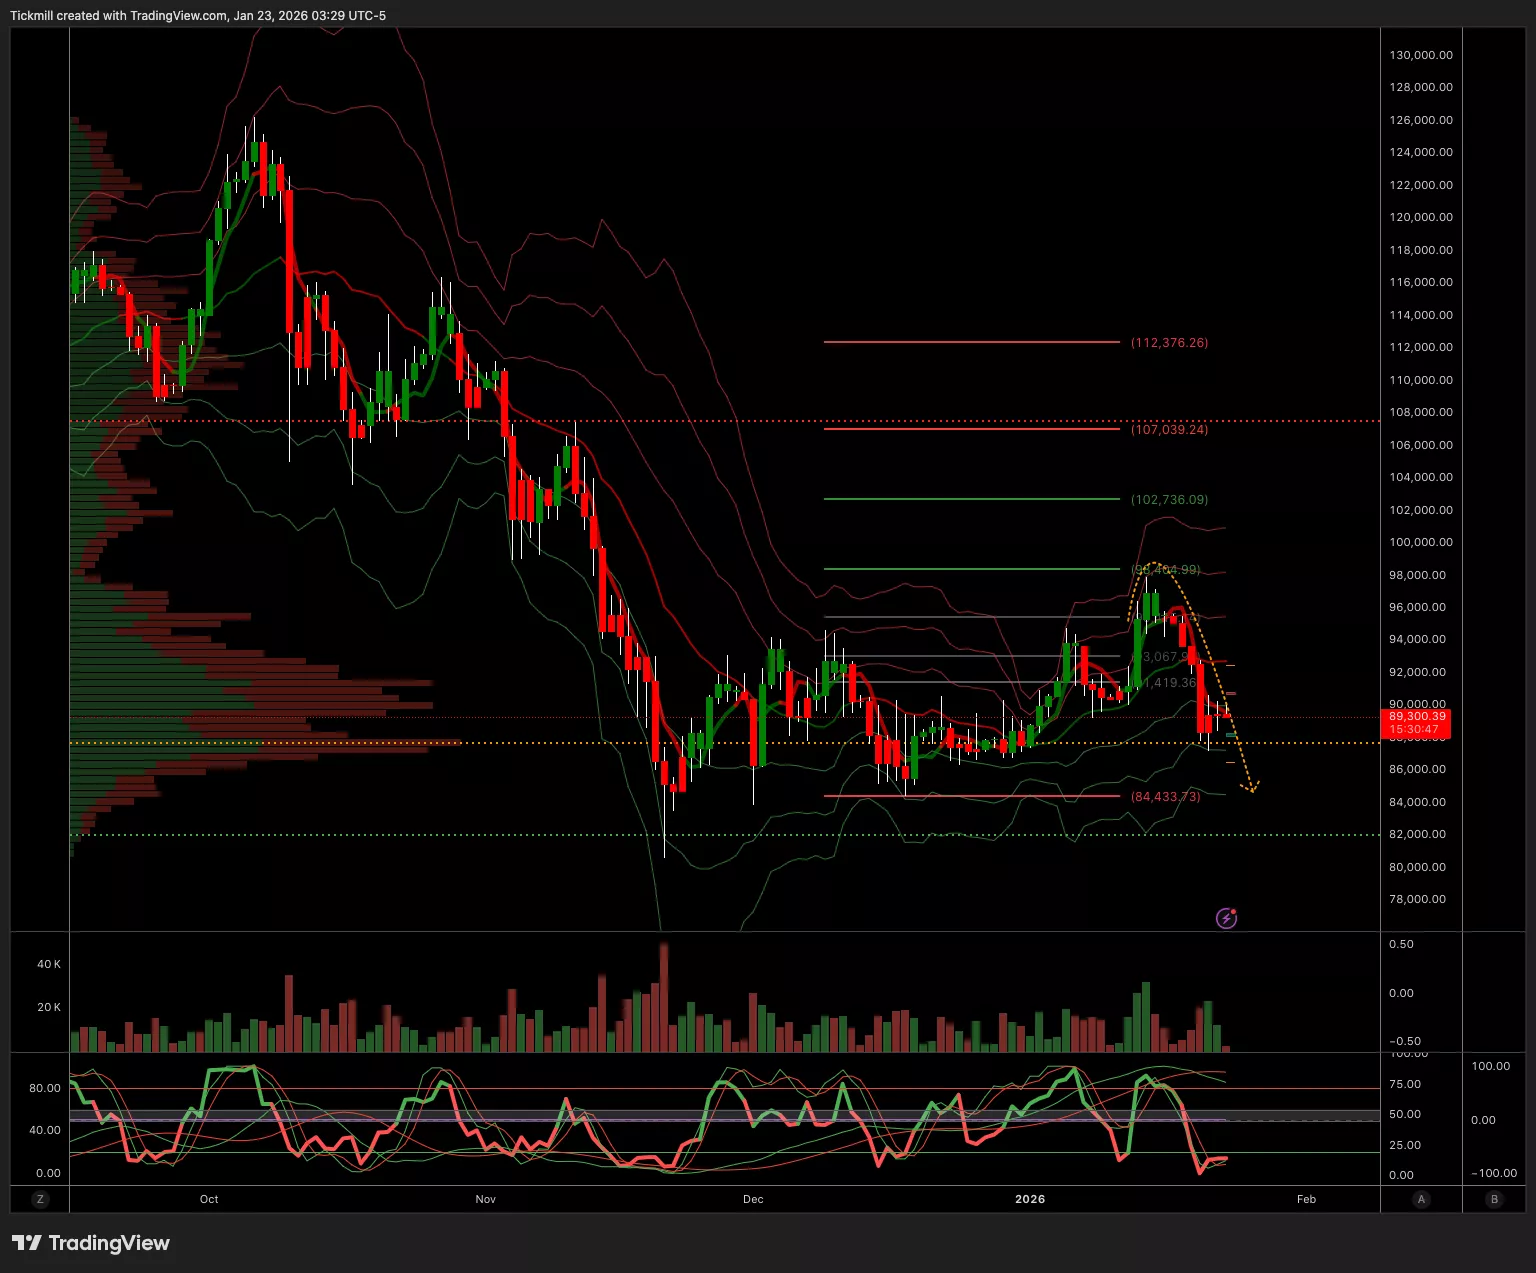
Task: Click the orange dashed arrow head projection
Action: (1250, 789)
